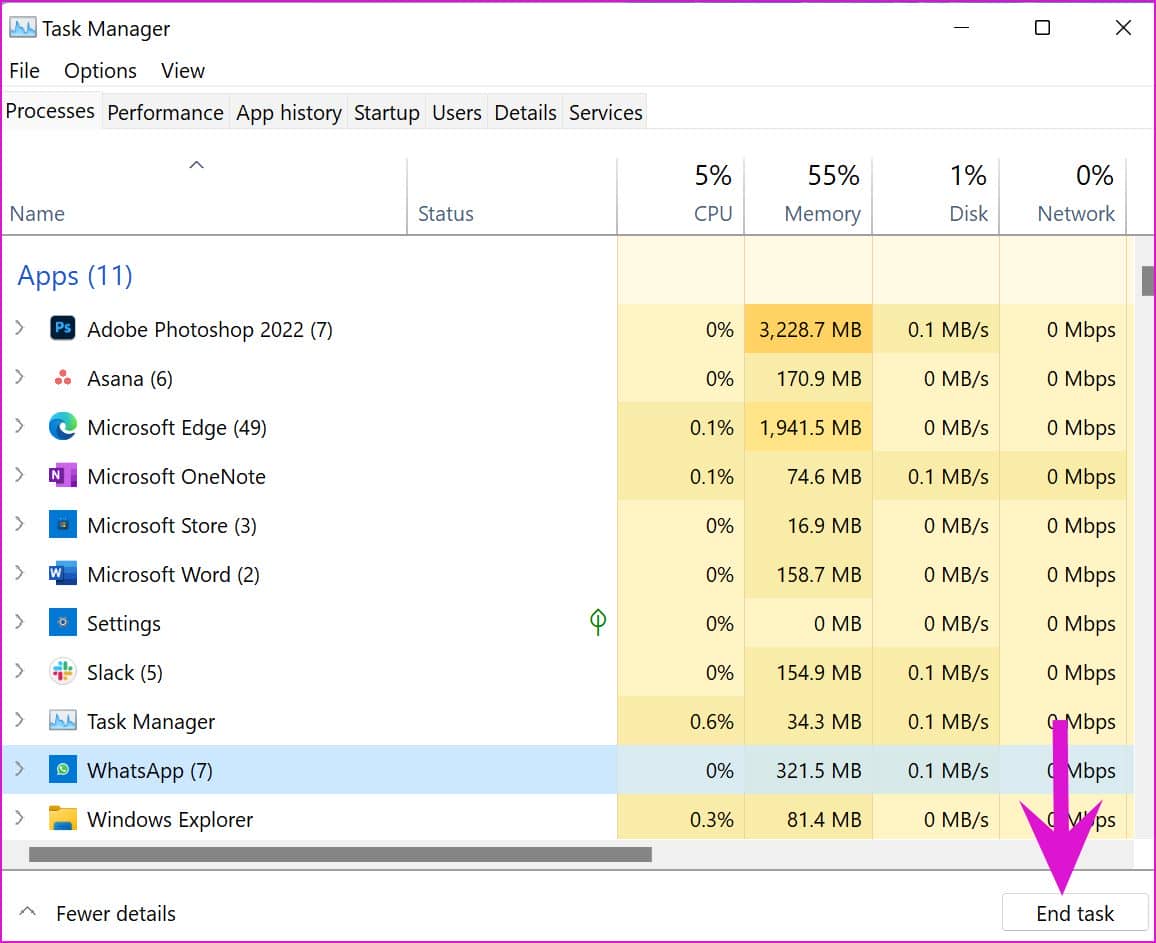The image size is (1156, 943).
Task: Select the Microsoft Word icon
Action: (63, 574)
